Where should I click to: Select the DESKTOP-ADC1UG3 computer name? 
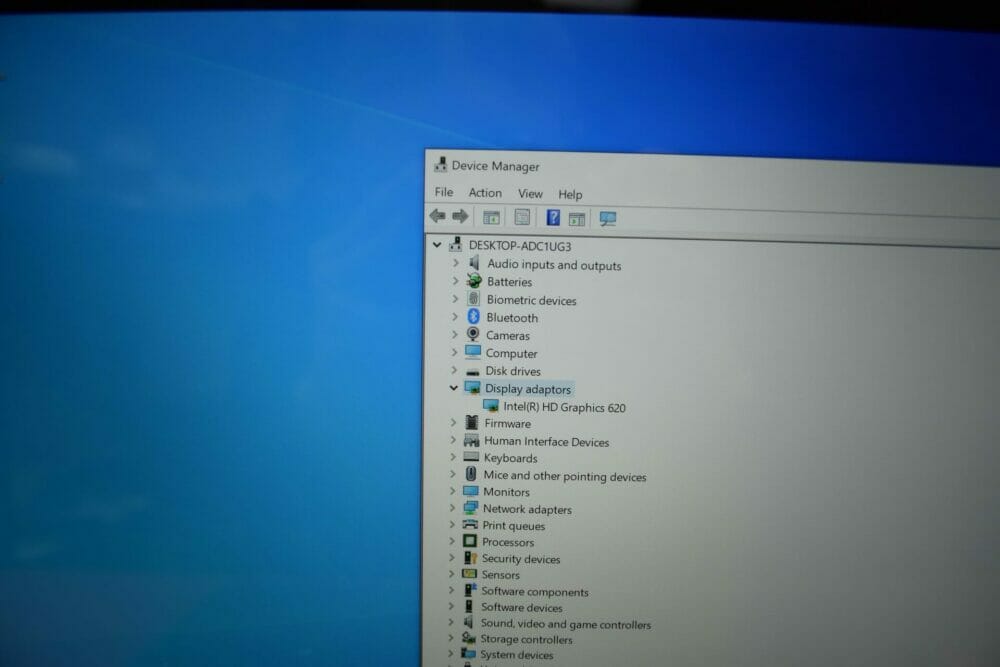point(520,246)
